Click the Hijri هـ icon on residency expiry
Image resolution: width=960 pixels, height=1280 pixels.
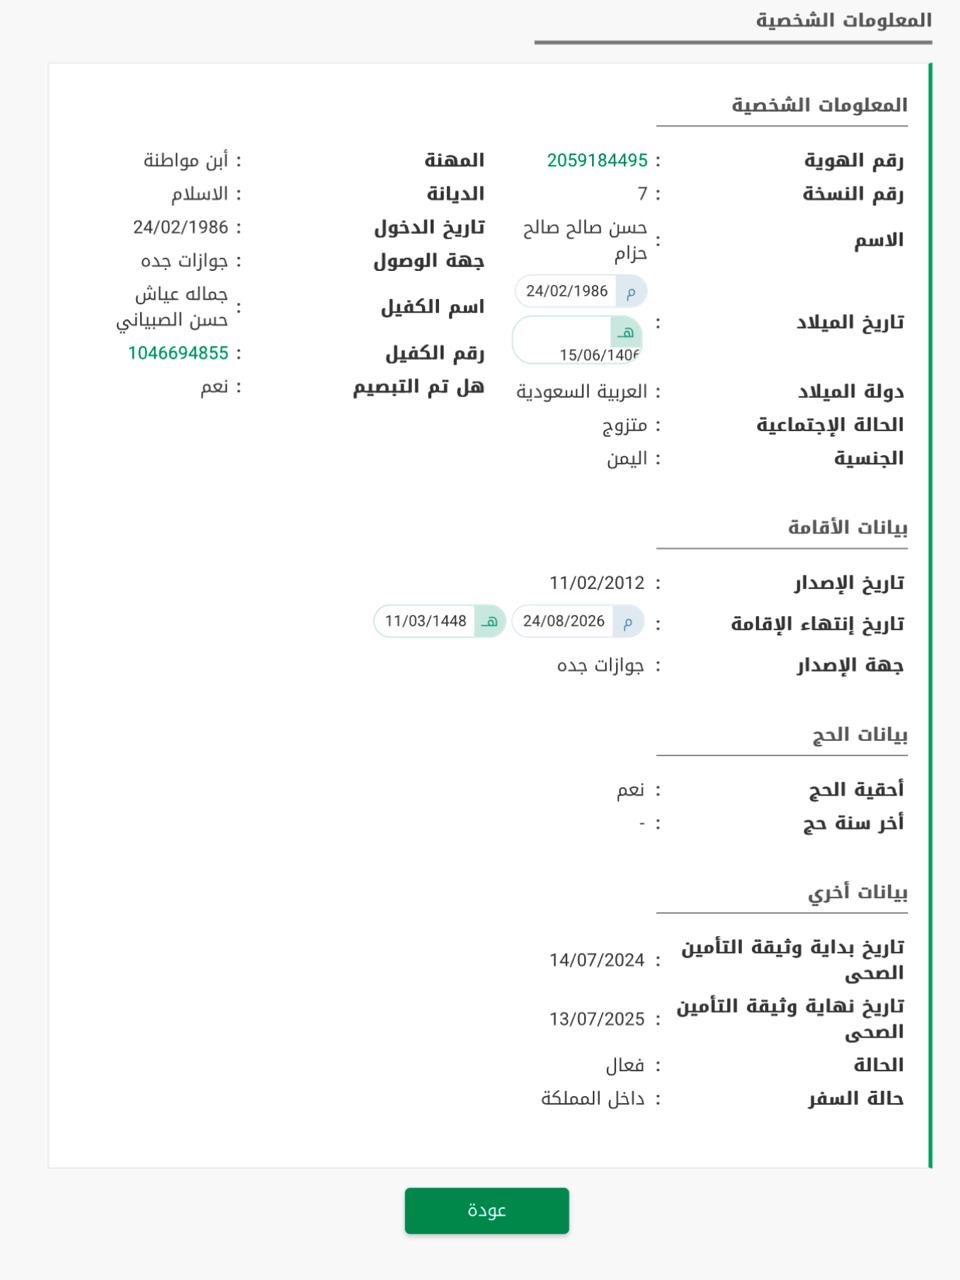[x=489, y=621]
